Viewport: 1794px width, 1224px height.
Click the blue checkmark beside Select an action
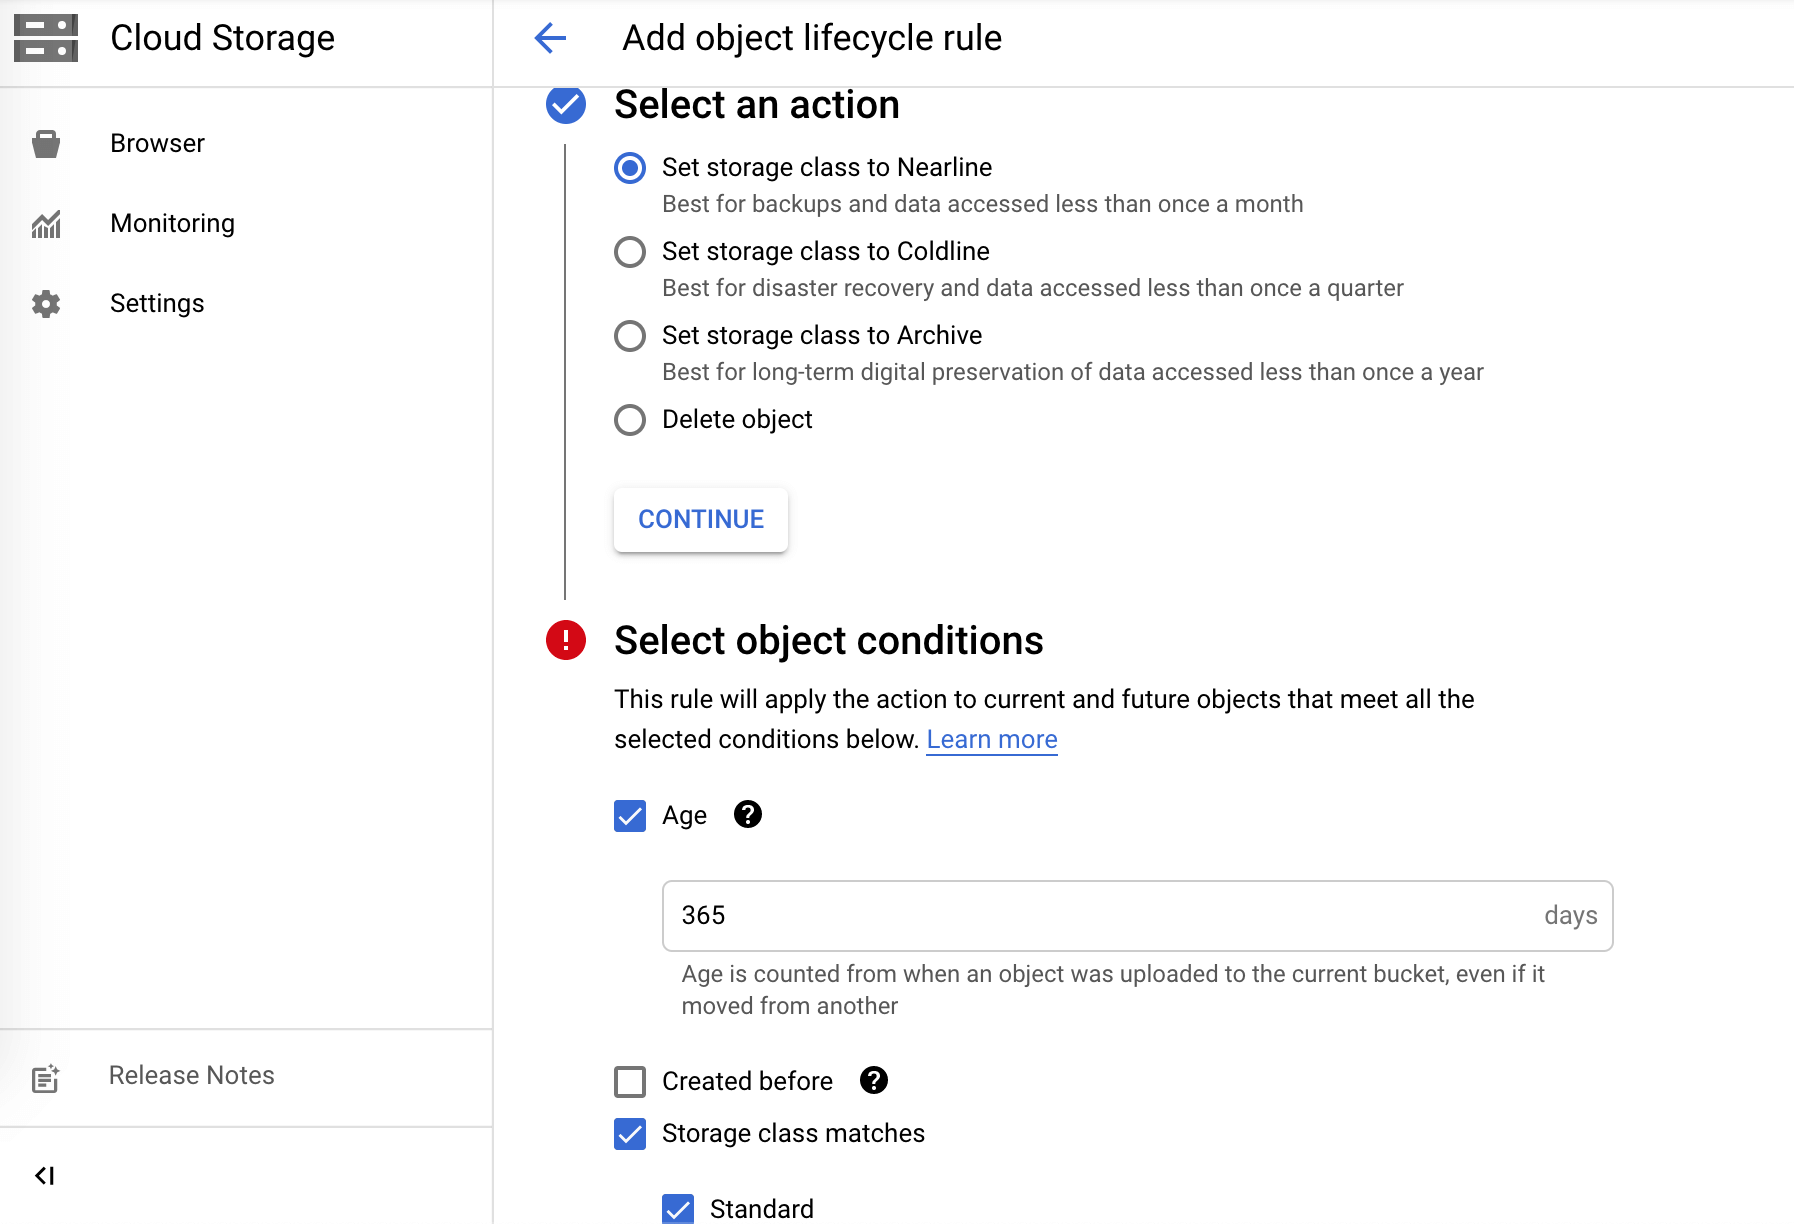pos(565,104)
